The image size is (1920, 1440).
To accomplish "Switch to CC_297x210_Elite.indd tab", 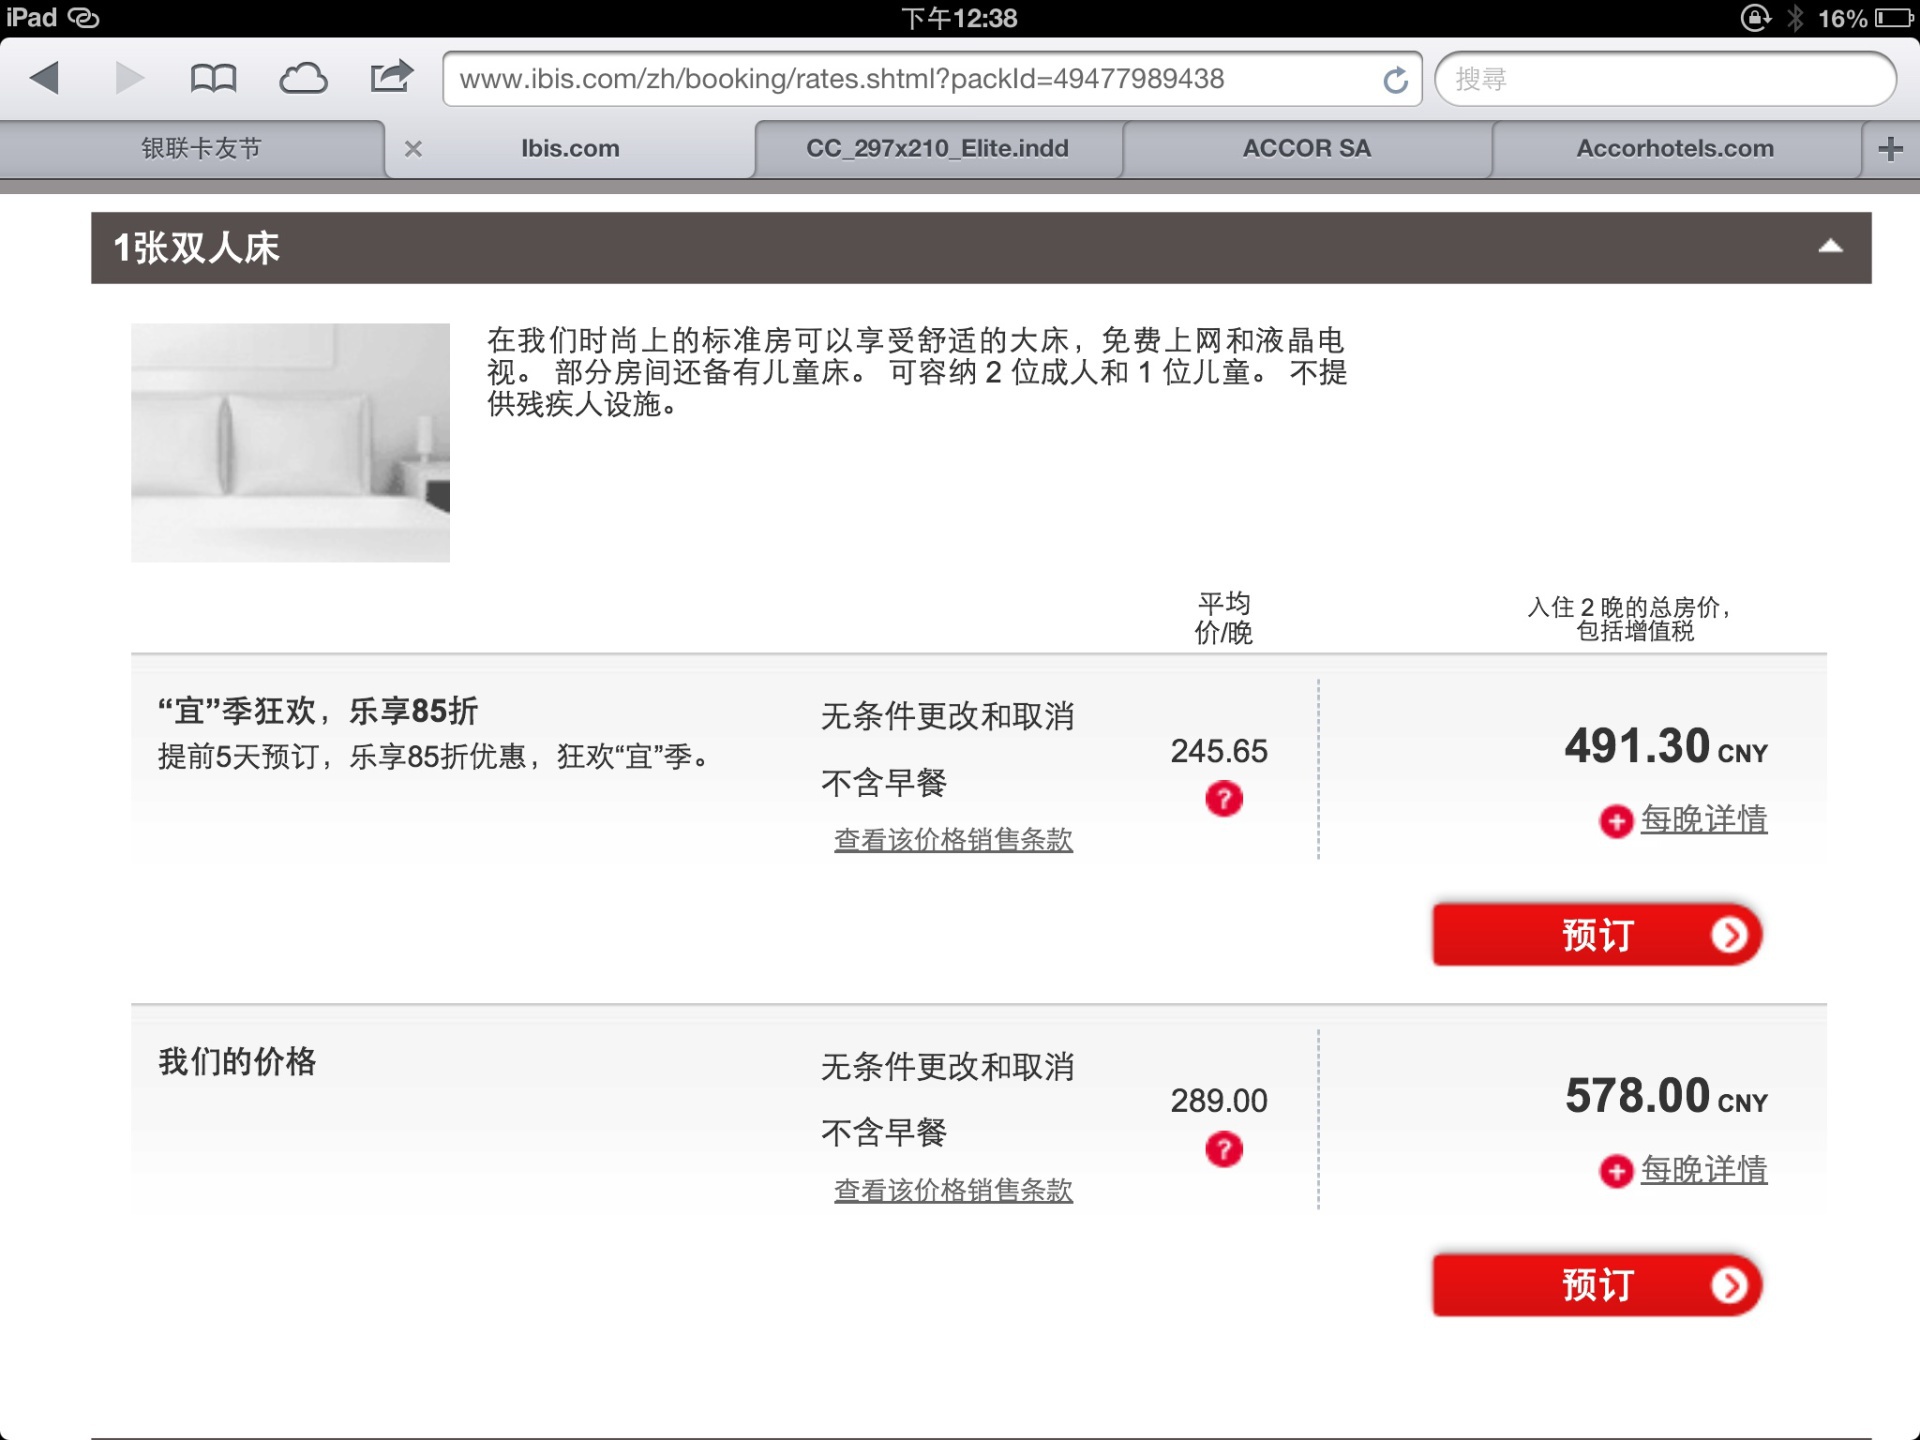I will pyautogui.click(x=937, y=149).
